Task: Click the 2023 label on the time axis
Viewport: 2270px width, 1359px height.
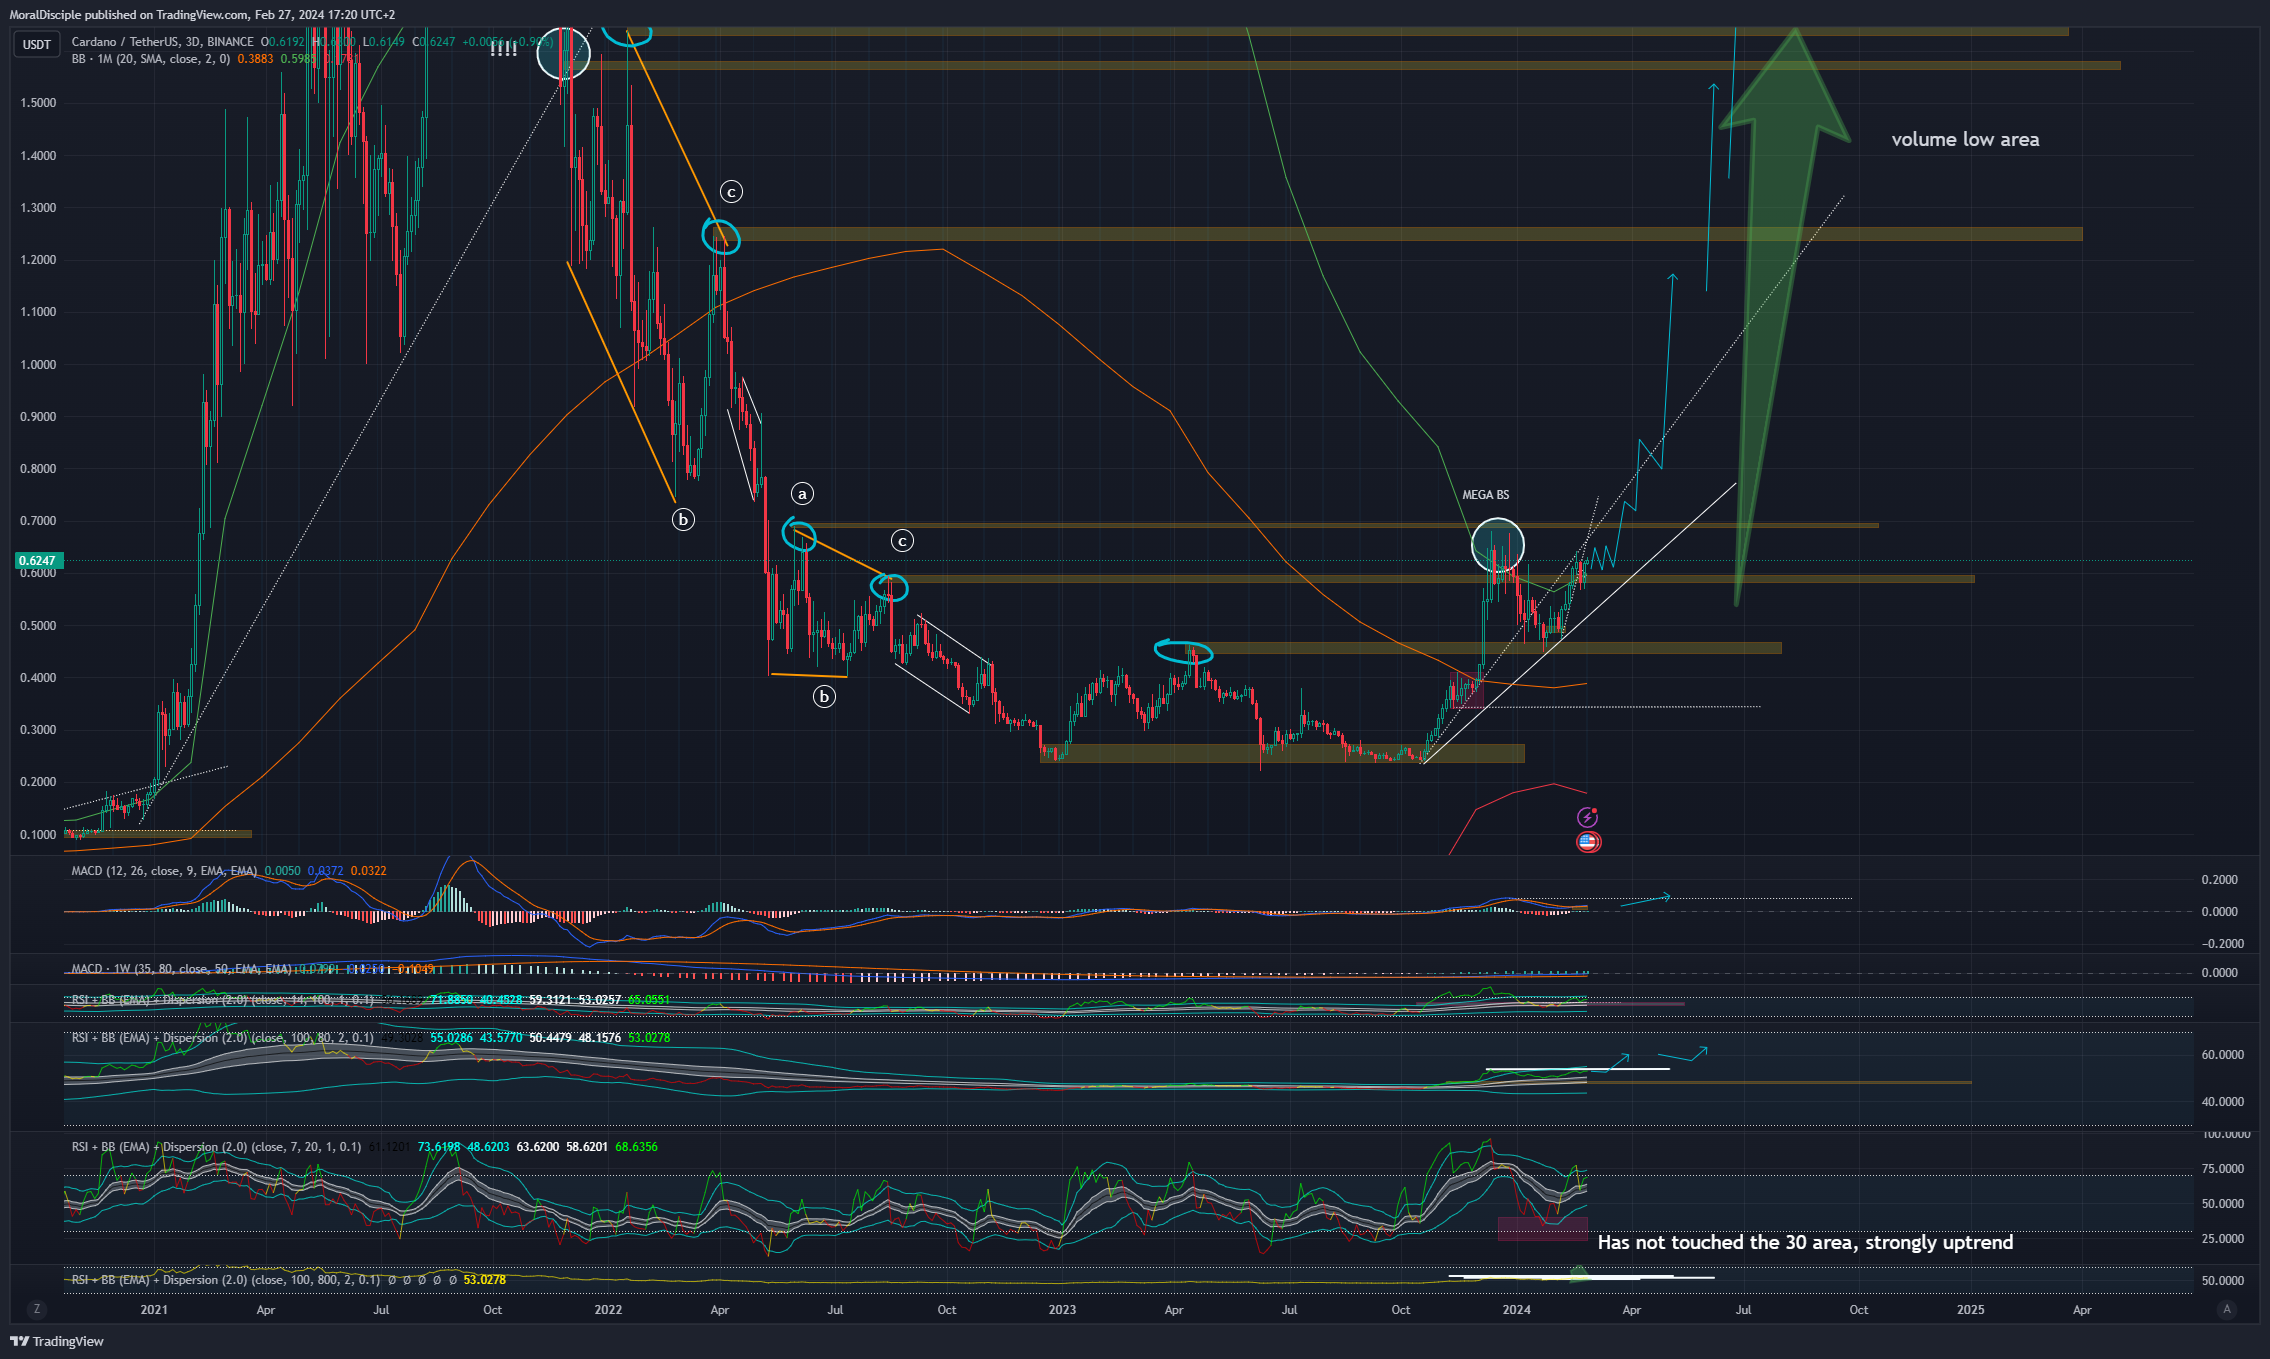Action: [1062, 1310]
